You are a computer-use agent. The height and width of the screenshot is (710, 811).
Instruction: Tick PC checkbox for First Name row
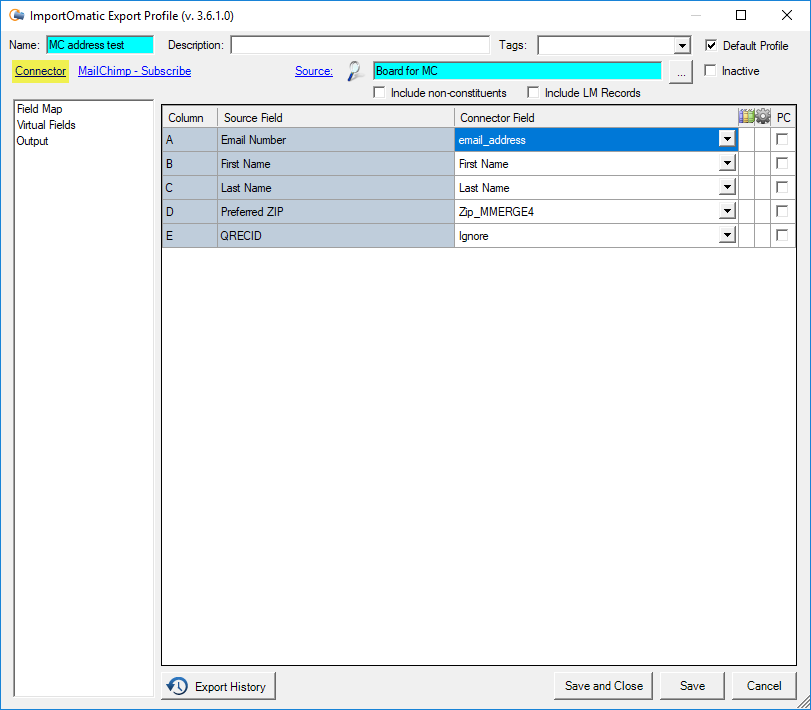(782, 163)
